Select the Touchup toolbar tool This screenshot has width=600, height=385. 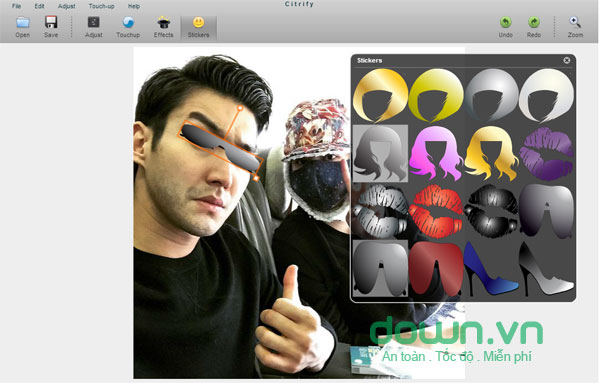click(x=128, y=27)
